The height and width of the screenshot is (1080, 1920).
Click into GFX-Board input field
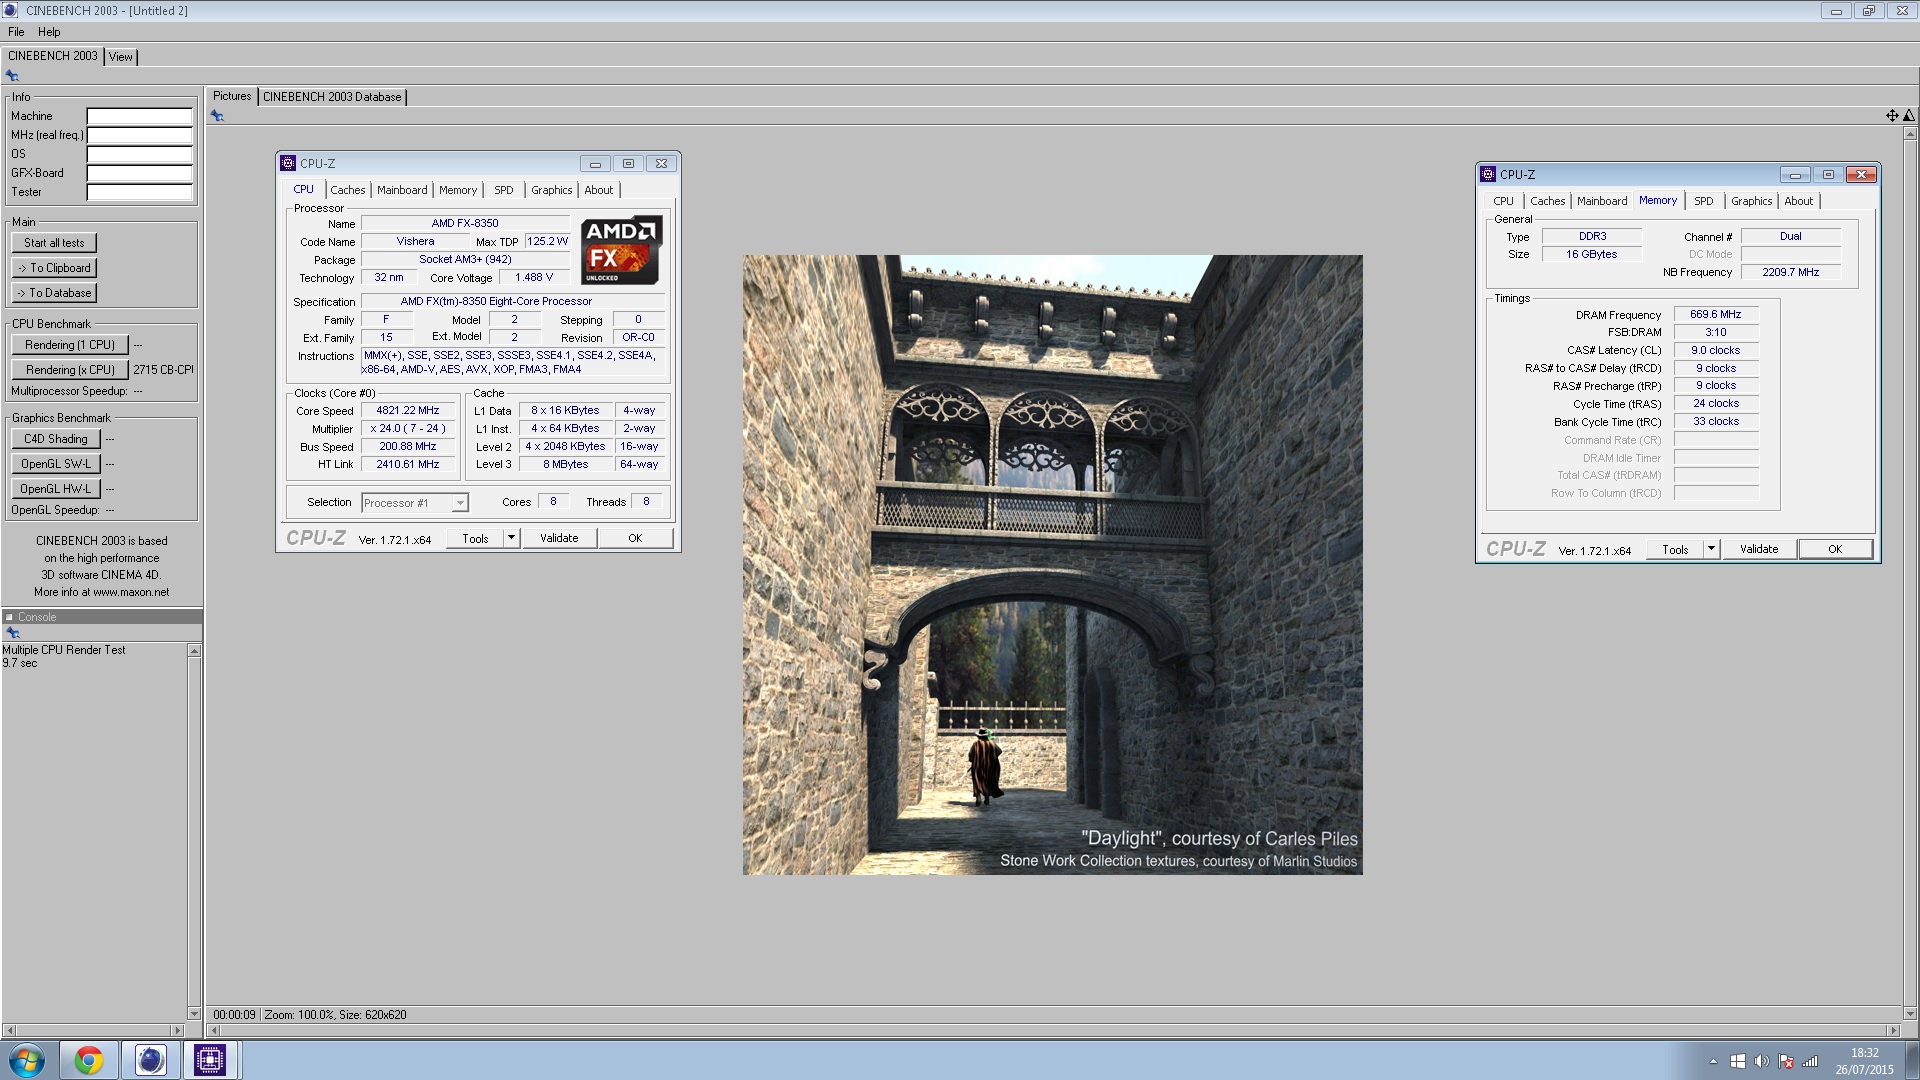140,173
